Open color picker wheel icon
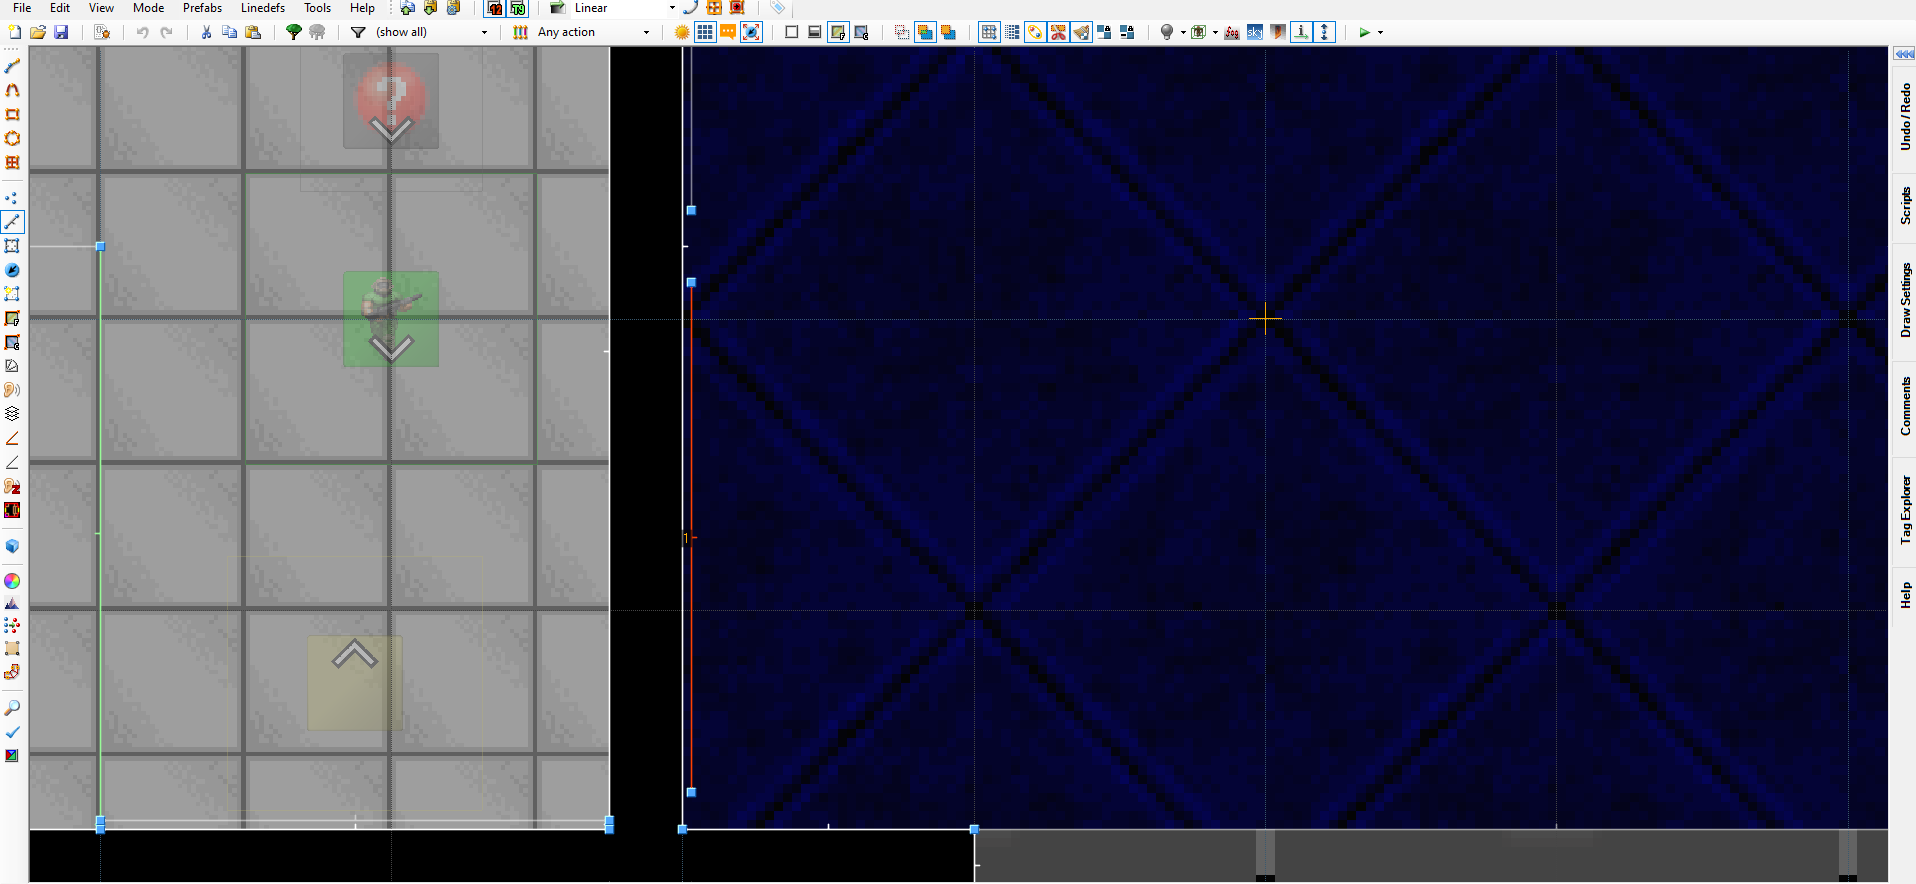1916x884 pixels. 12,581
